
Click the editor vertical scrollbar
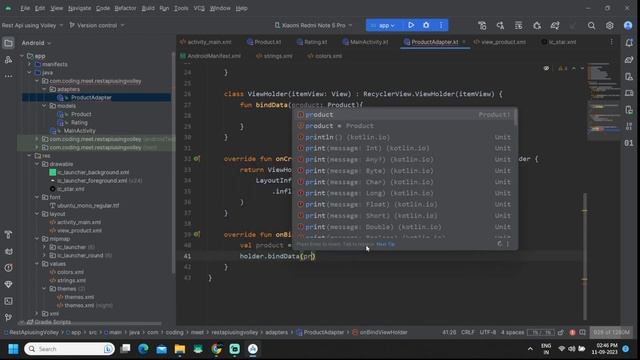coord(585,256)
